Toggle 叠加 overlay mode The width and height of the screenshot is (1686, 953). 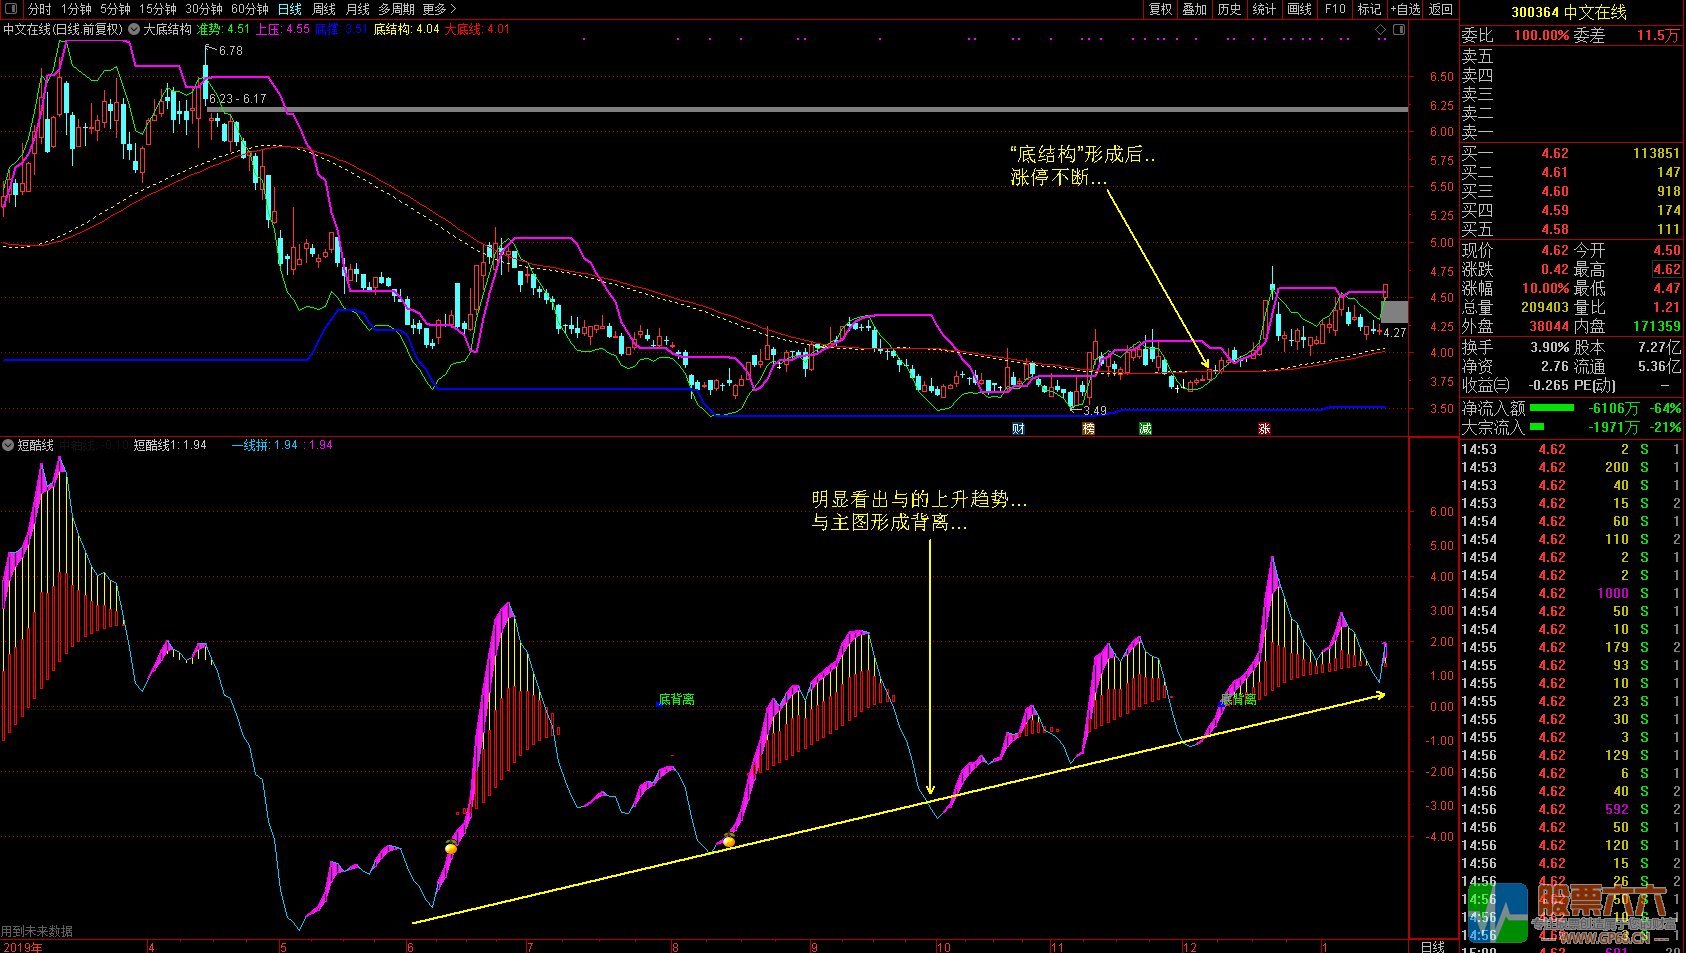[x=1194, y=9]
